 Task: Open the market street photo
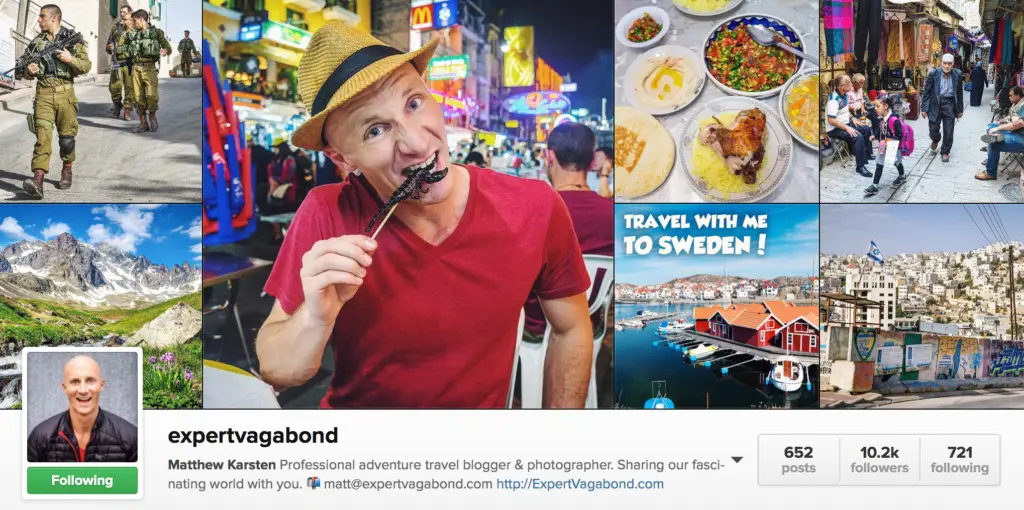(x=922, y=101)
